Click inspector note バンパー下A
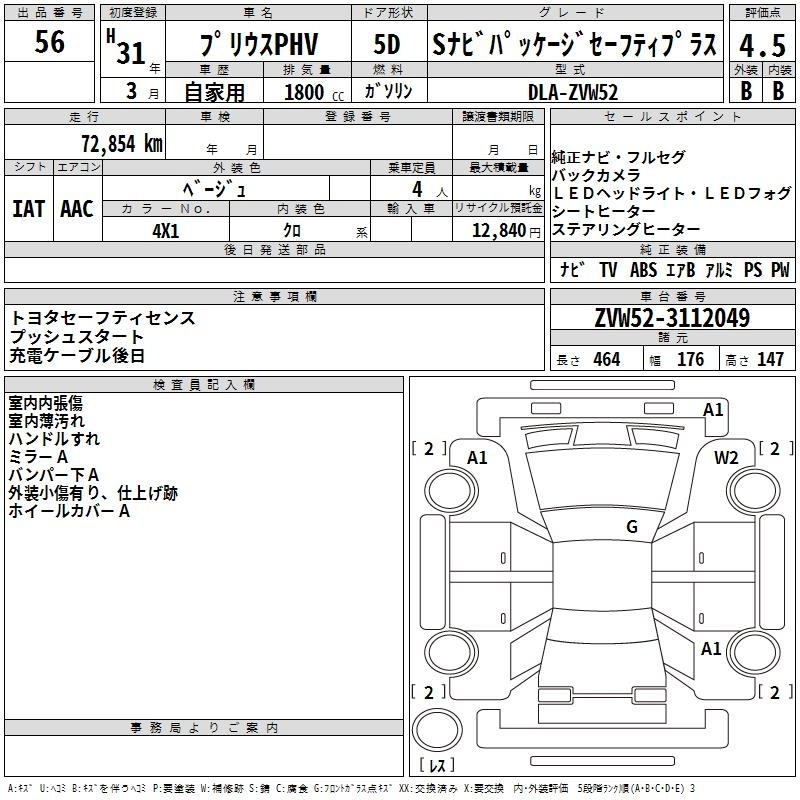The width and height of the screenshot is (800, 800). (x=54, y=475)
